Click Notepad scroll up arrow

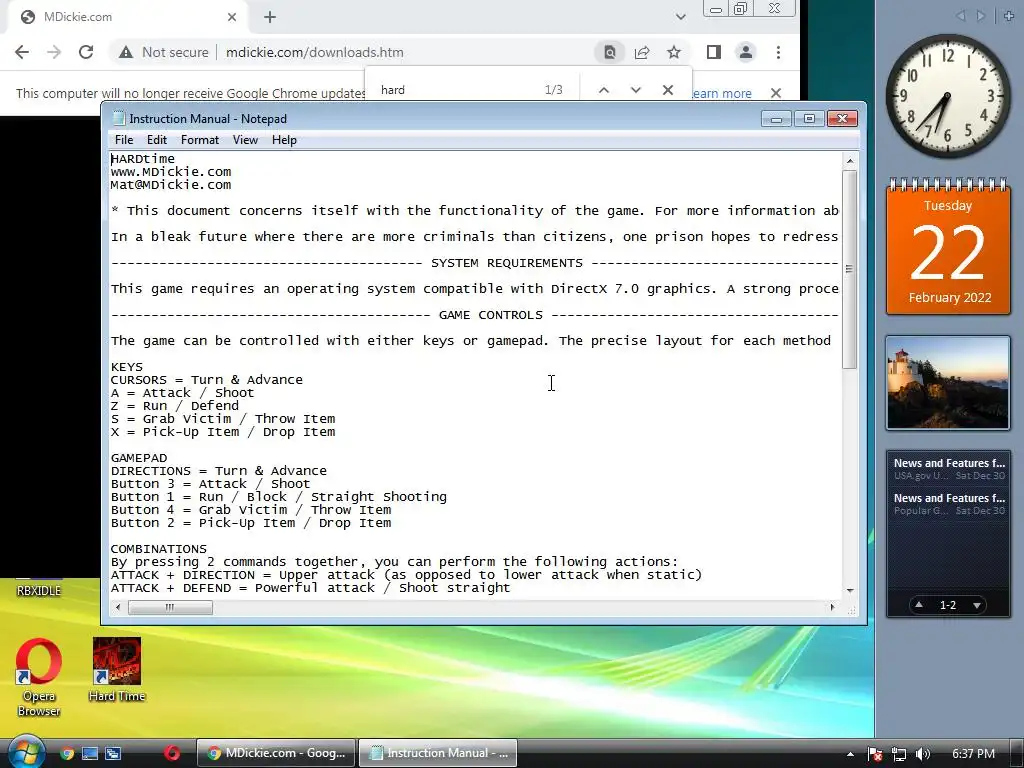tap(850, 160)
